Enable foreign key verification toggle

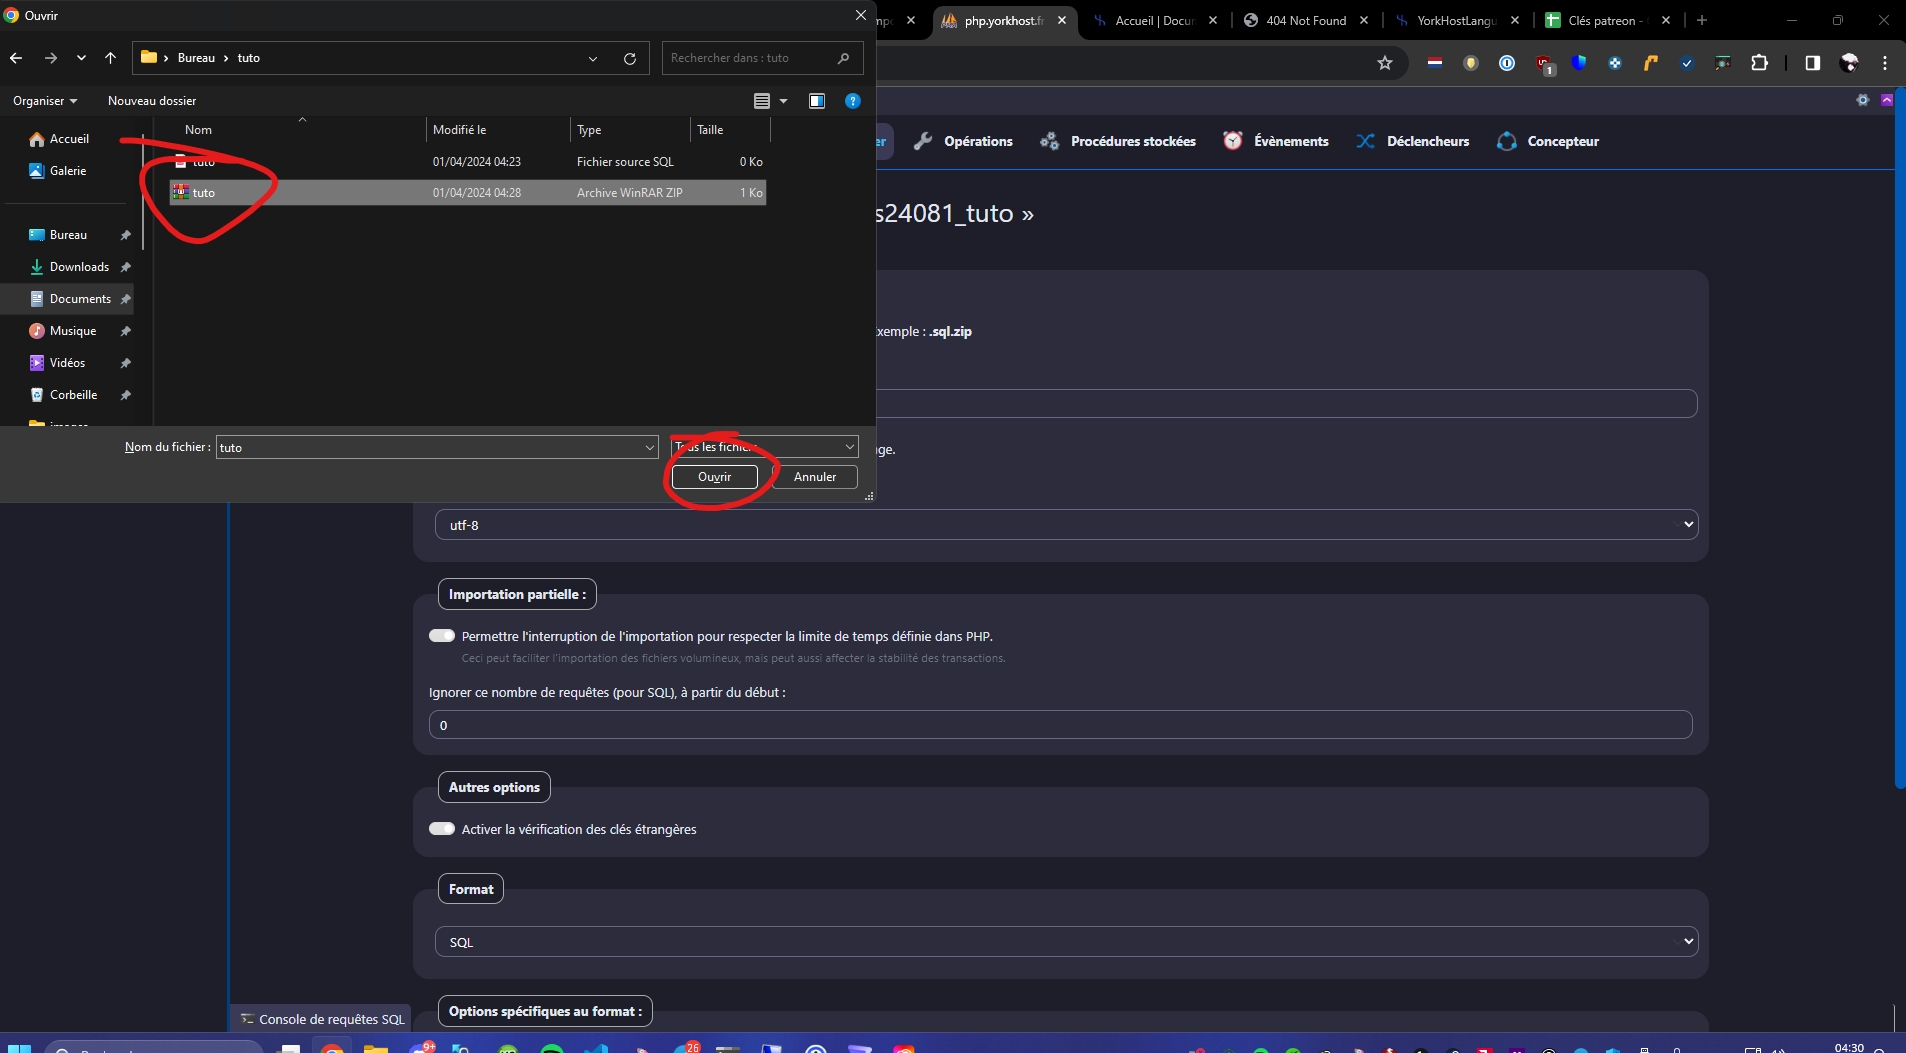point(442,829)
